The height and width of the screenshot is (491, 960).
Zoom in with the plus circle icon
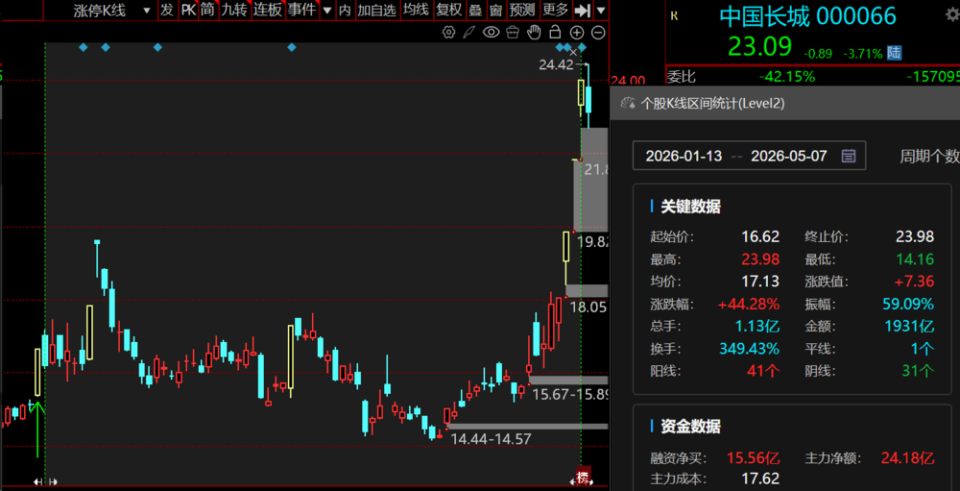pyautogui.click(x=577, y=32)
